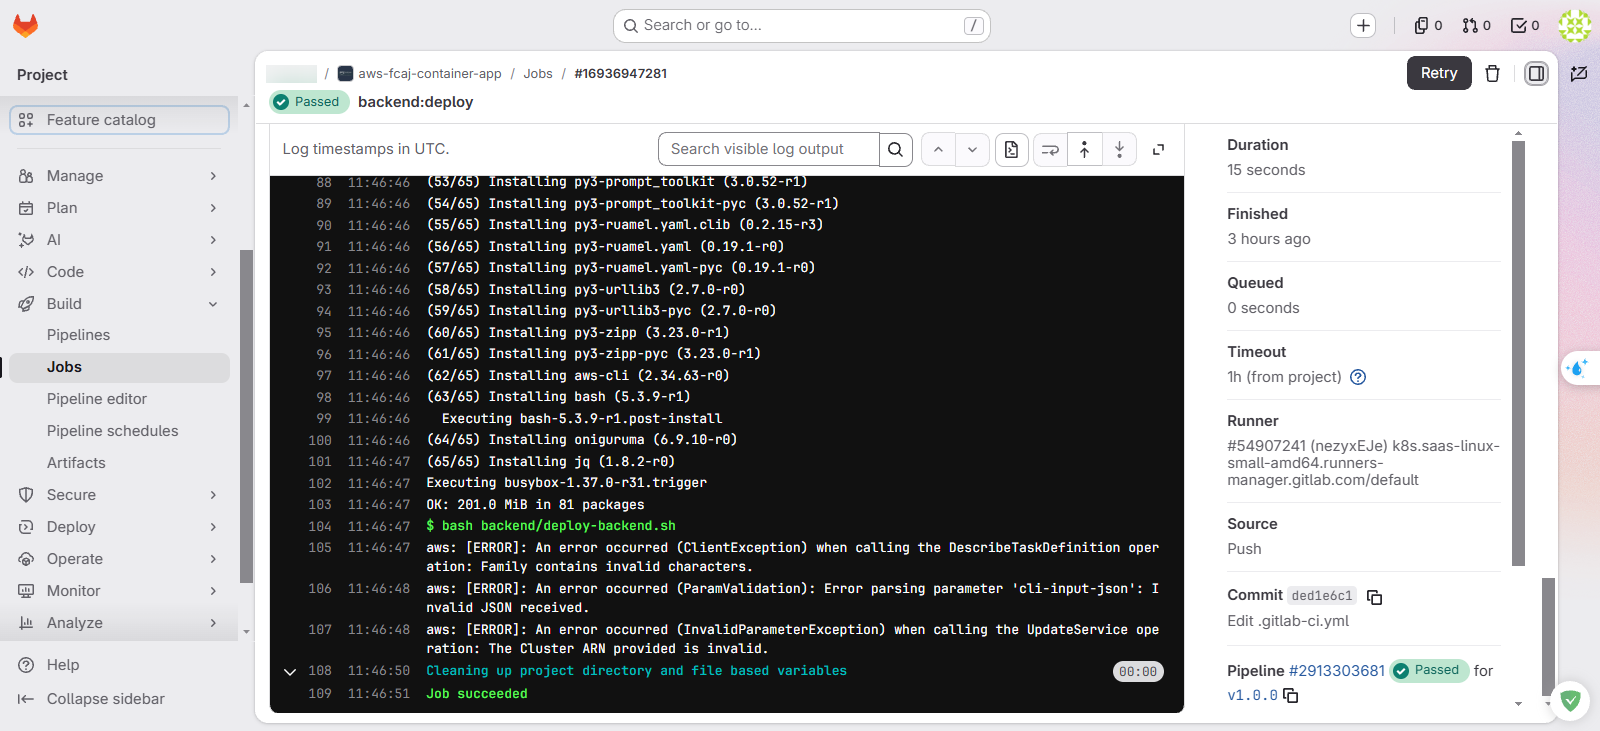
Task: Show job log in full screen
Action: pos(1159,149)
